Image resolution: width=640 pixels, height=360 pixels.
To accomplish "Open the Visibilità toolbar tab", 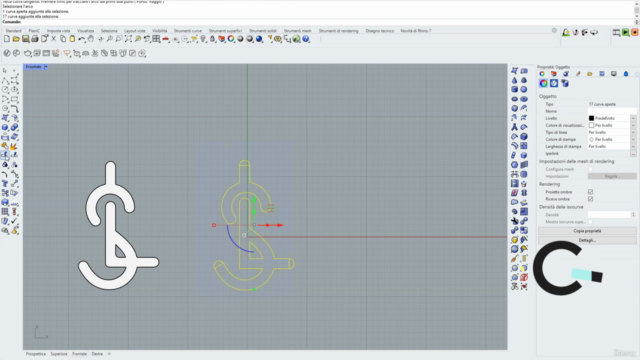I will tap(160, 31).
